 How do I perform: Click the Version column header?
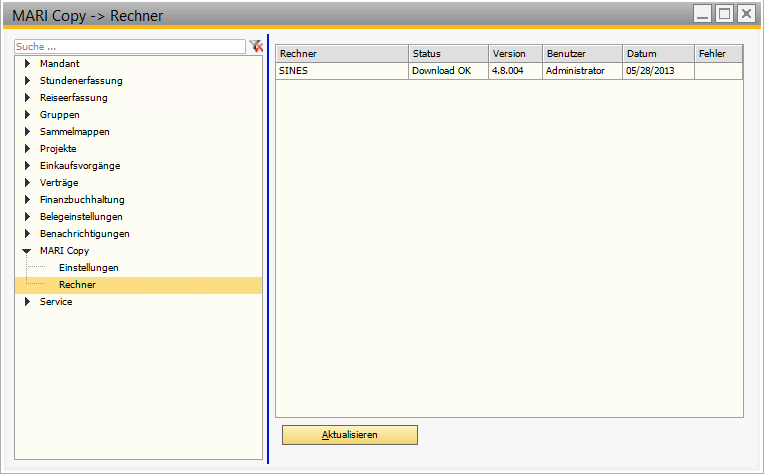click(x=515, y=54)
